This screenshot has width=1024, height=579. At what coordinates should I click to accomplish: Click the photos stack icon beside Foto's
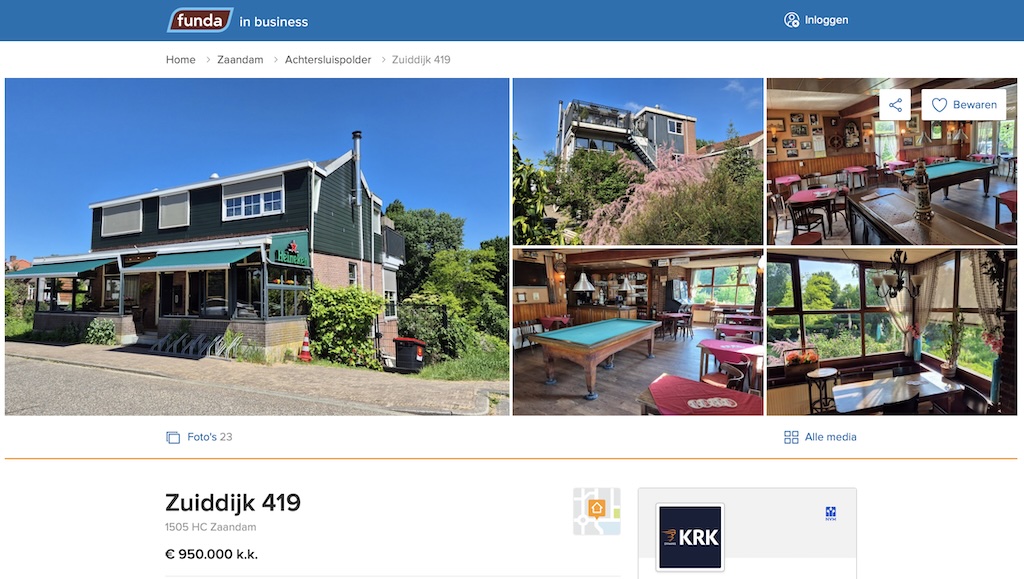pos(173,437)
